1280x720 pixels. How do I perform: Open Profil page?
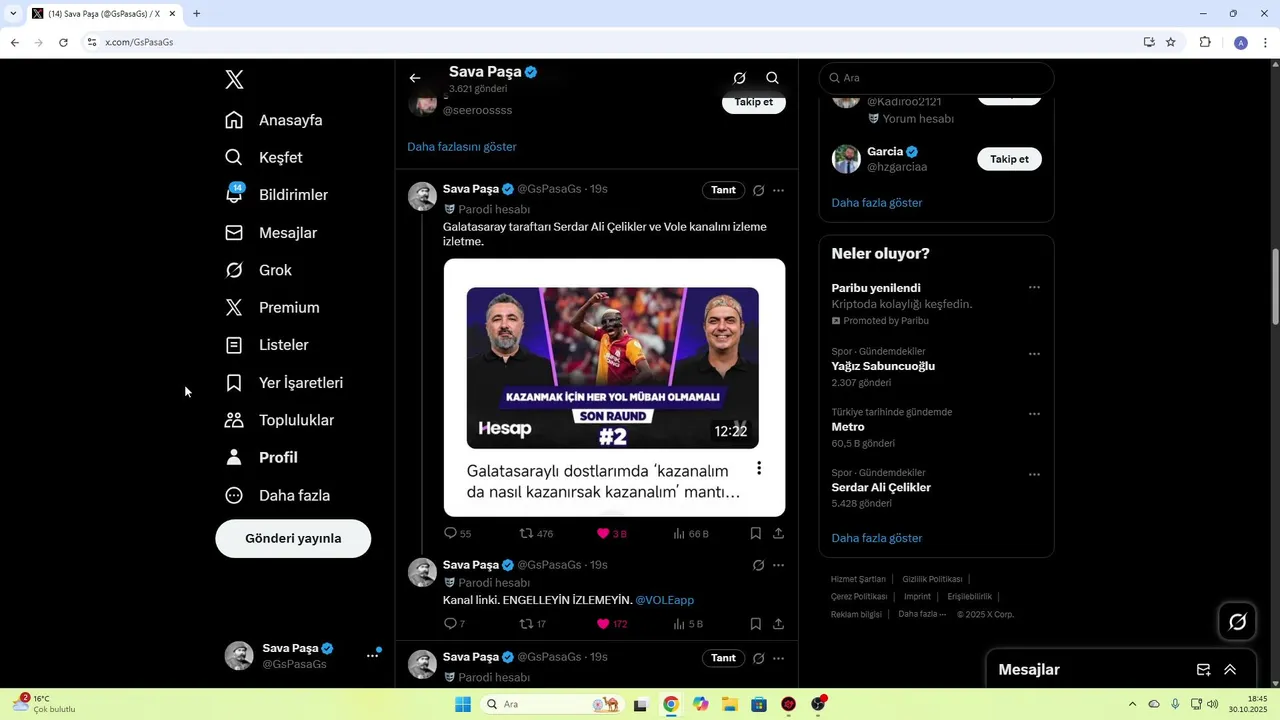[x=262, y=457]
